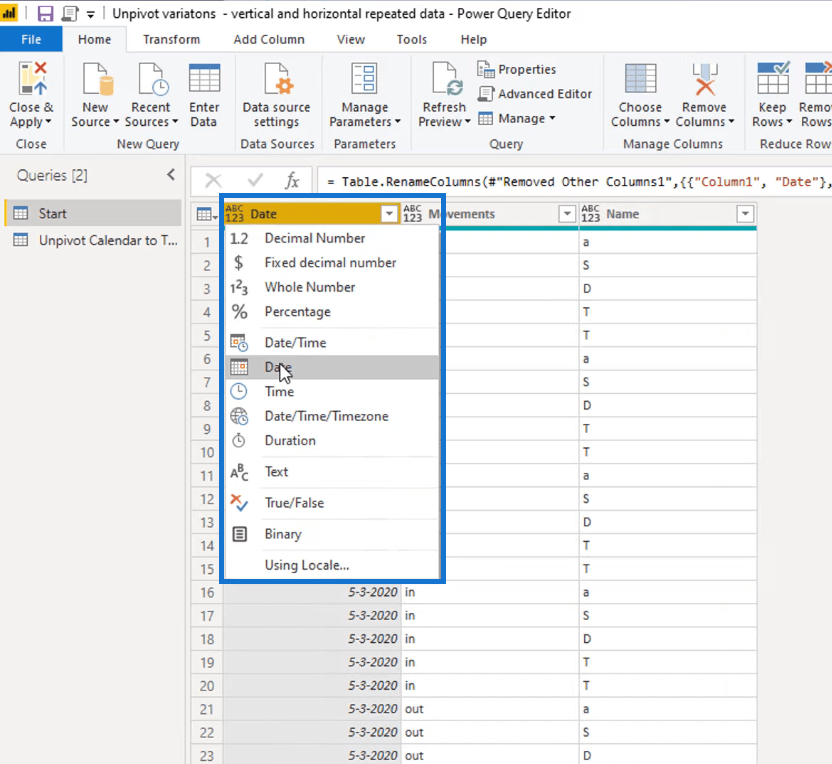Click the Date column ABC123 type icon
The height and width of the screenshot is (764, 832).
coord(235,214)
